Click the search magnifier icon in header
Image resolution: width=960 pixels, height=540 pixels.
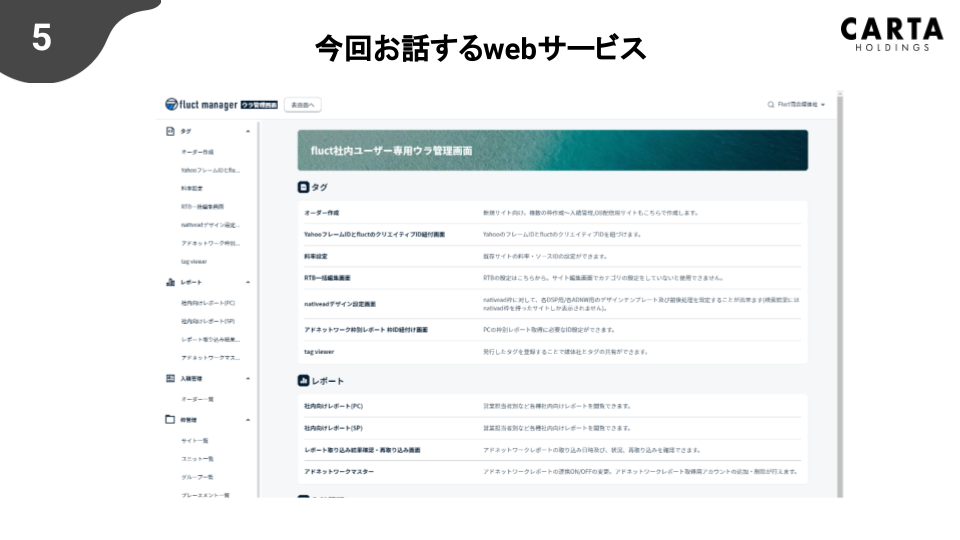(771, 105)
